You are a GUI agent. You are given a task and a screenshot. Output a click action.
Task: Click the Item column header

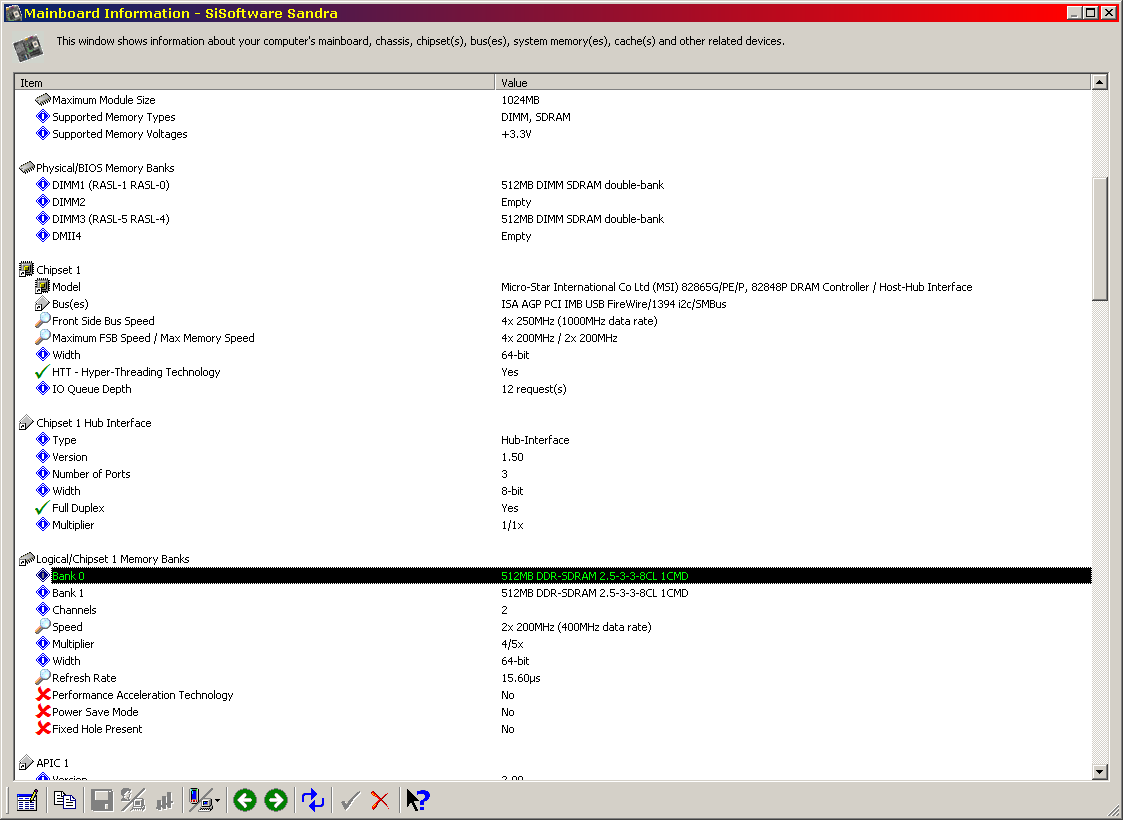[x=255, y=82]
